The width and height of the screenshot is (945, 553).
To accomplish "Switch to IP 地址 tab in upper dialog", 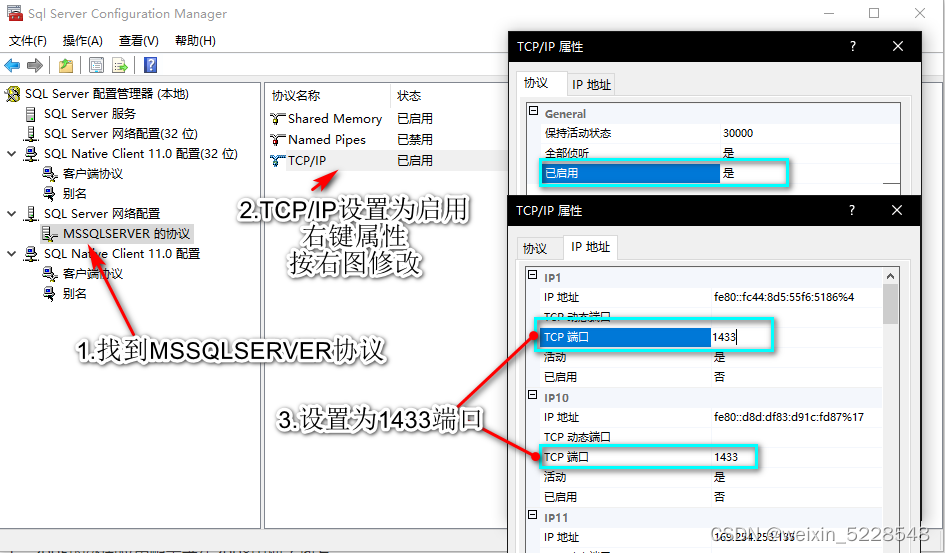I will 591,84.
